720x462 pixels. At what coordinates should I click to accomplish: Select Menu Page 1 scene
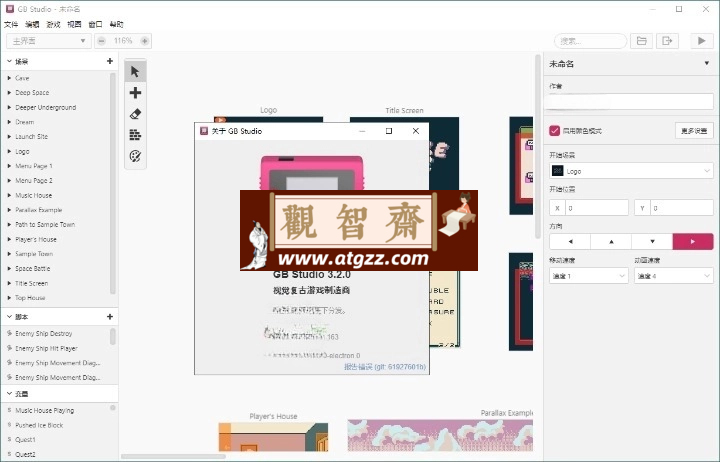click(x=34, y=166)
